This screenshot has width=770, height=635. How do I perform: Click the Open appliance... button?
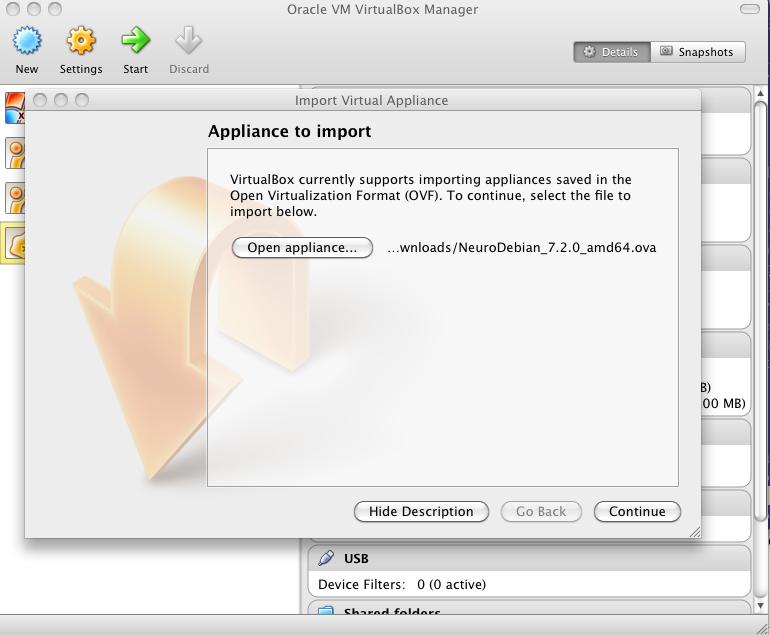pos(302,248)
